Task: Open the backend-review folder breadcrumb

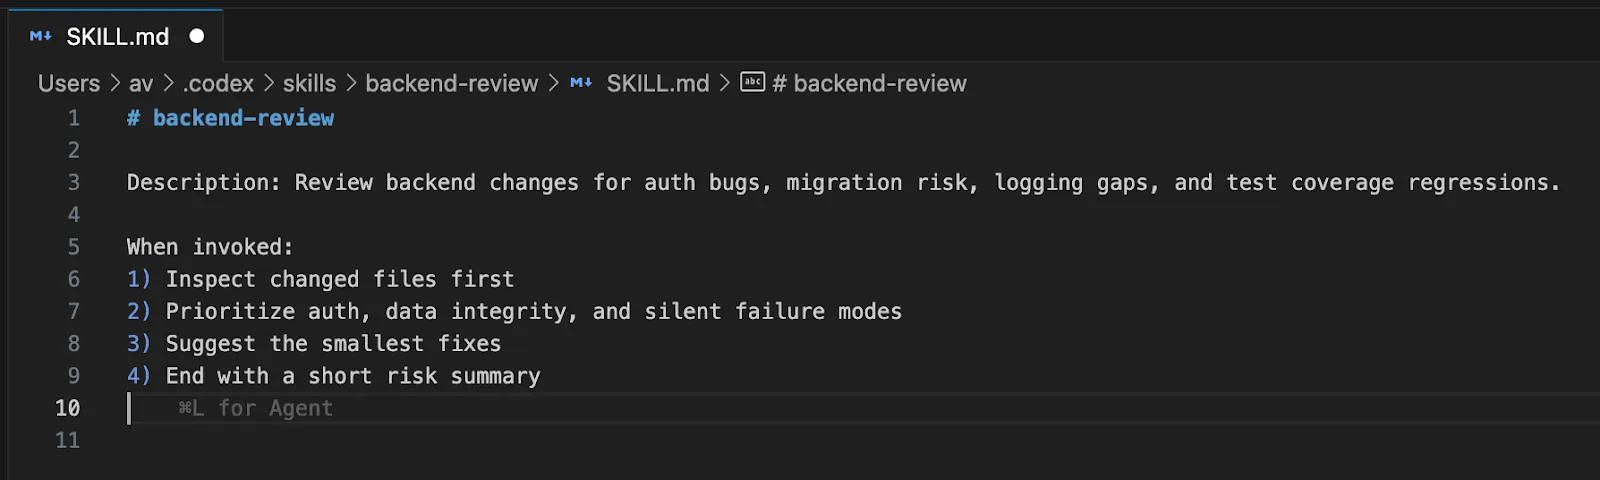Action: coord(451,83)
